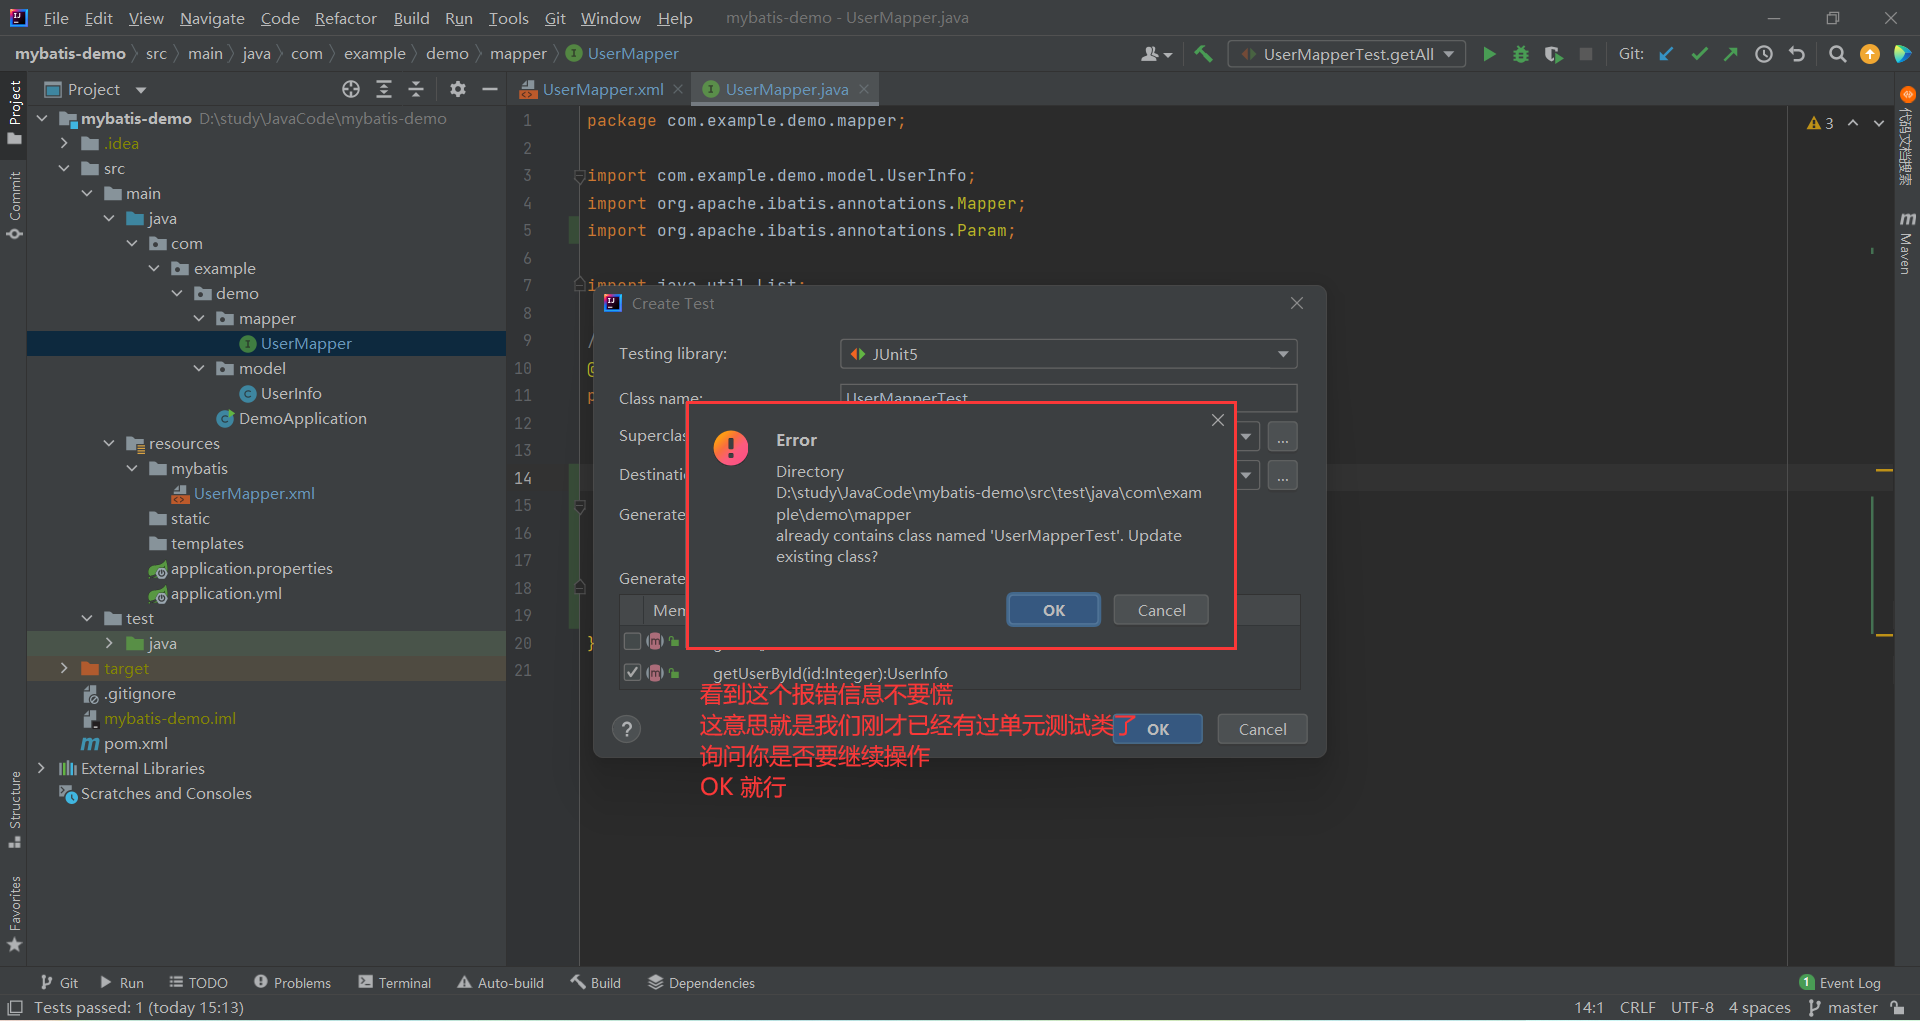
Task: Open the Favorites tool window
Action: point(14,914)
